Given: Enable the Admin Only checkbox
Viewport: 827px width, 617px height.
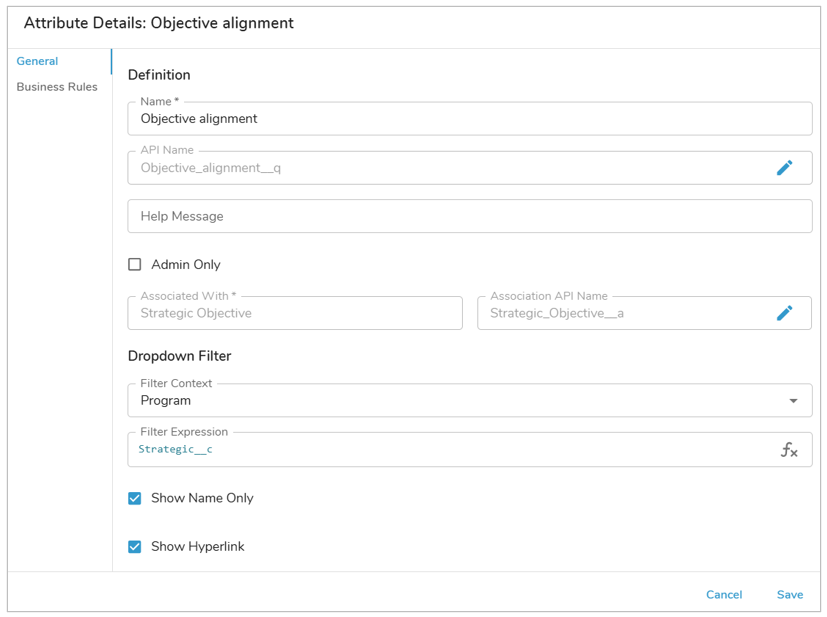Looking at the screenshot, I should [x=135, y=265].
